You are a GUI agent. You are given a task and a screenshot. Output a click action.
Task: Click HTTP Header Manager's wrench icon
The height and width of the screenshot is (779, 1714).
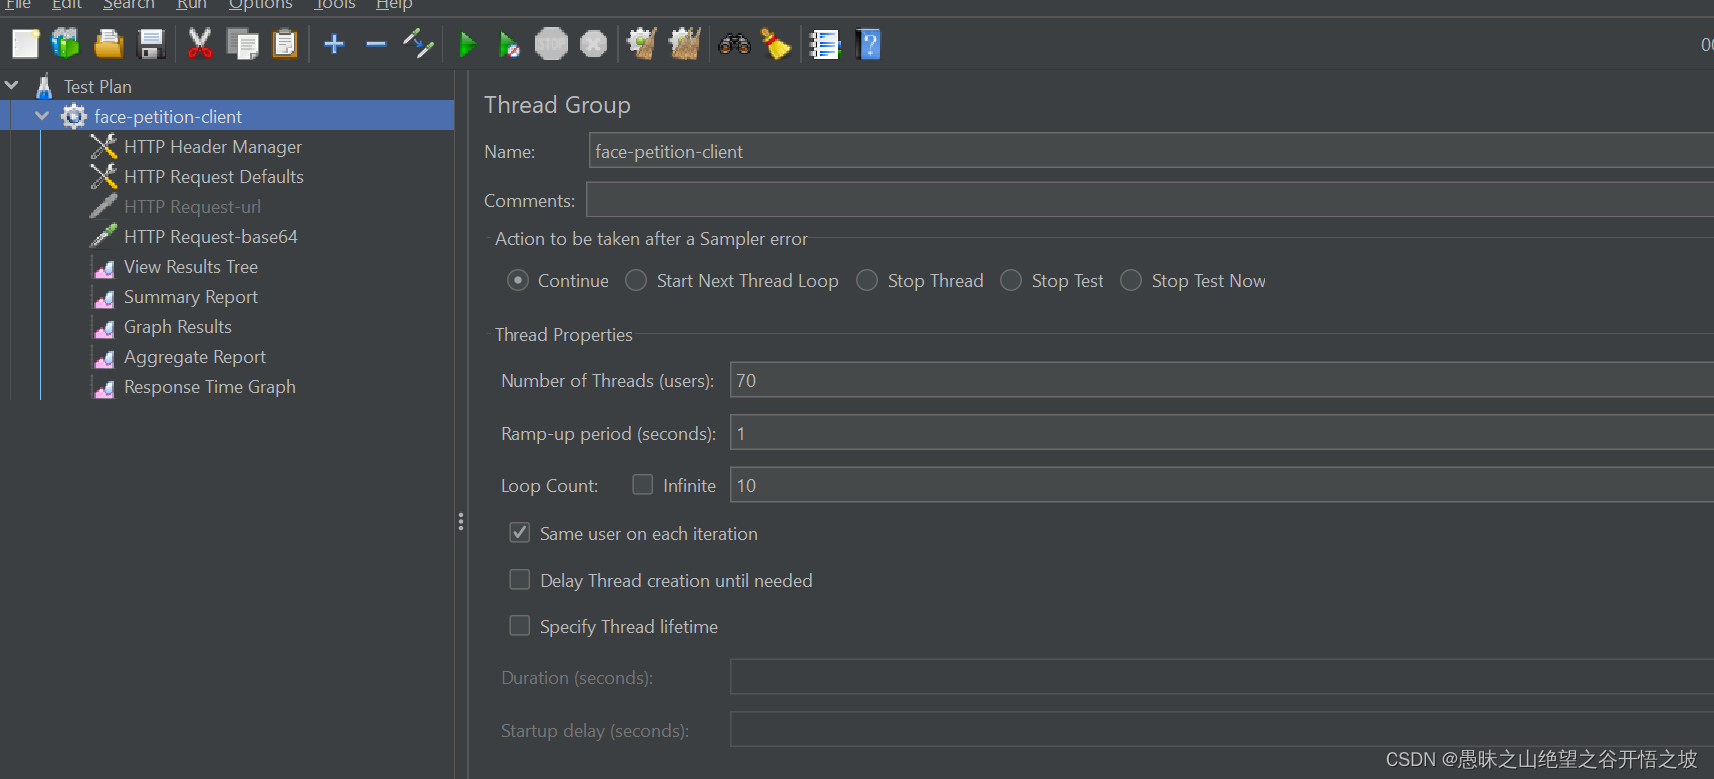click(103, 146)
